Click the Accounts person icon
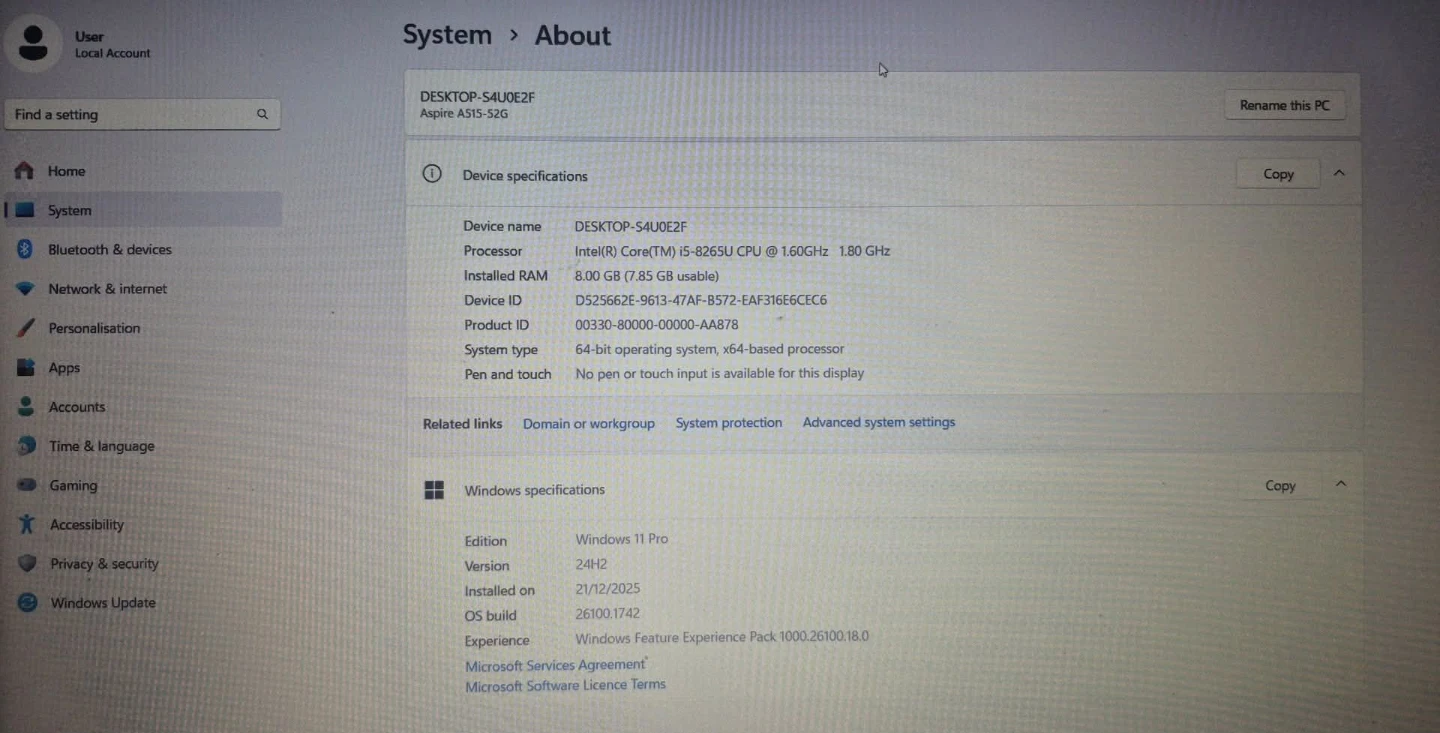The width and height of the screenshot is (1440, 733). tap(27, 407)
